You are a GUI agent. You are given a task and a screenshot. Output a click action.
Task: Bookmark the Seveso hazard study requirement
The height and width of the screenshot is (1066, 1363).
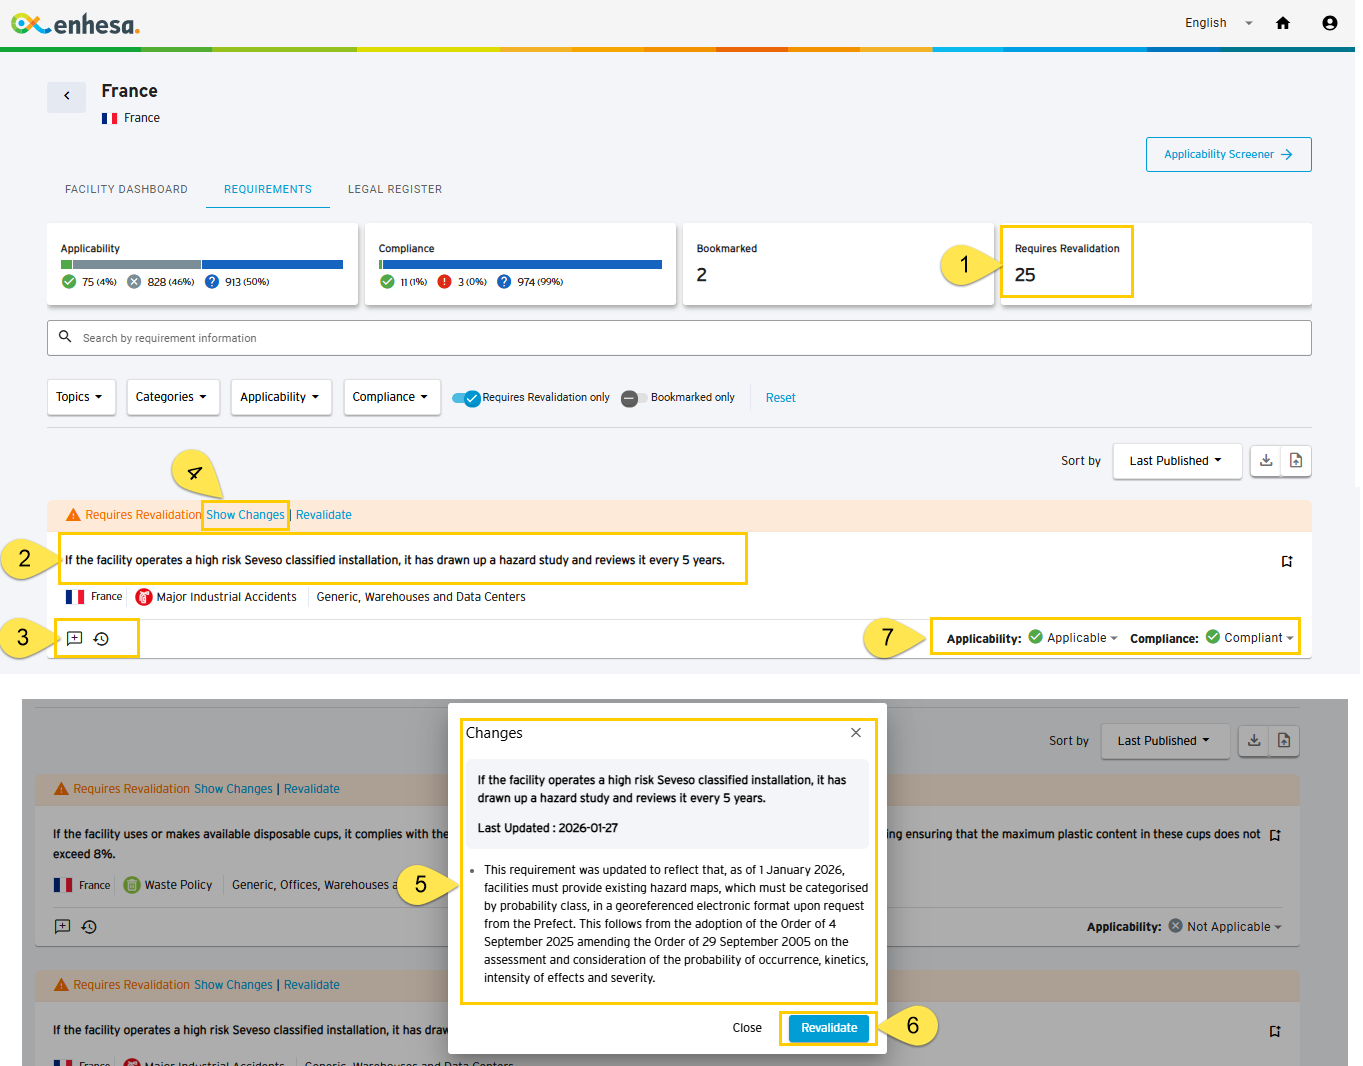pyautogui.click(x=1287, y=561)
